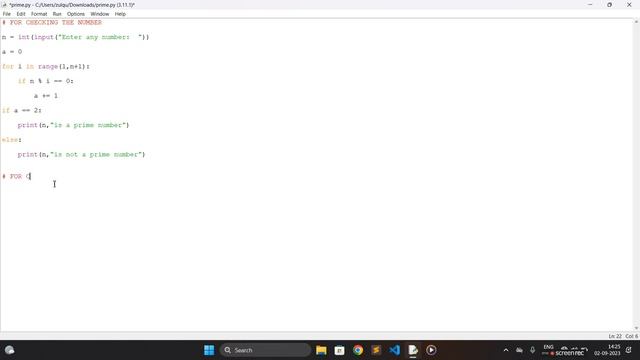Open the Format menu

(39, 14)
